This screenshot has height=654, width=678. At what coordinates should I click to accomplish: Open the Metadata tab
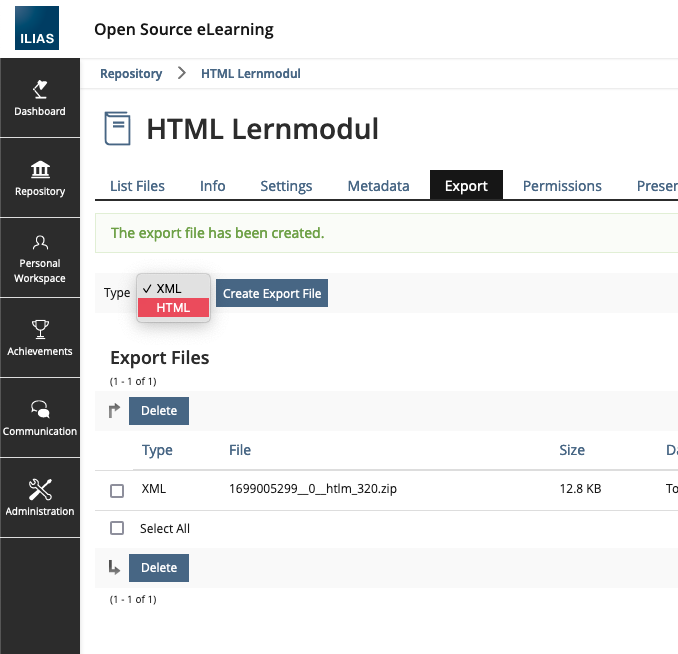pyautogui.click(x=378, y=186)
